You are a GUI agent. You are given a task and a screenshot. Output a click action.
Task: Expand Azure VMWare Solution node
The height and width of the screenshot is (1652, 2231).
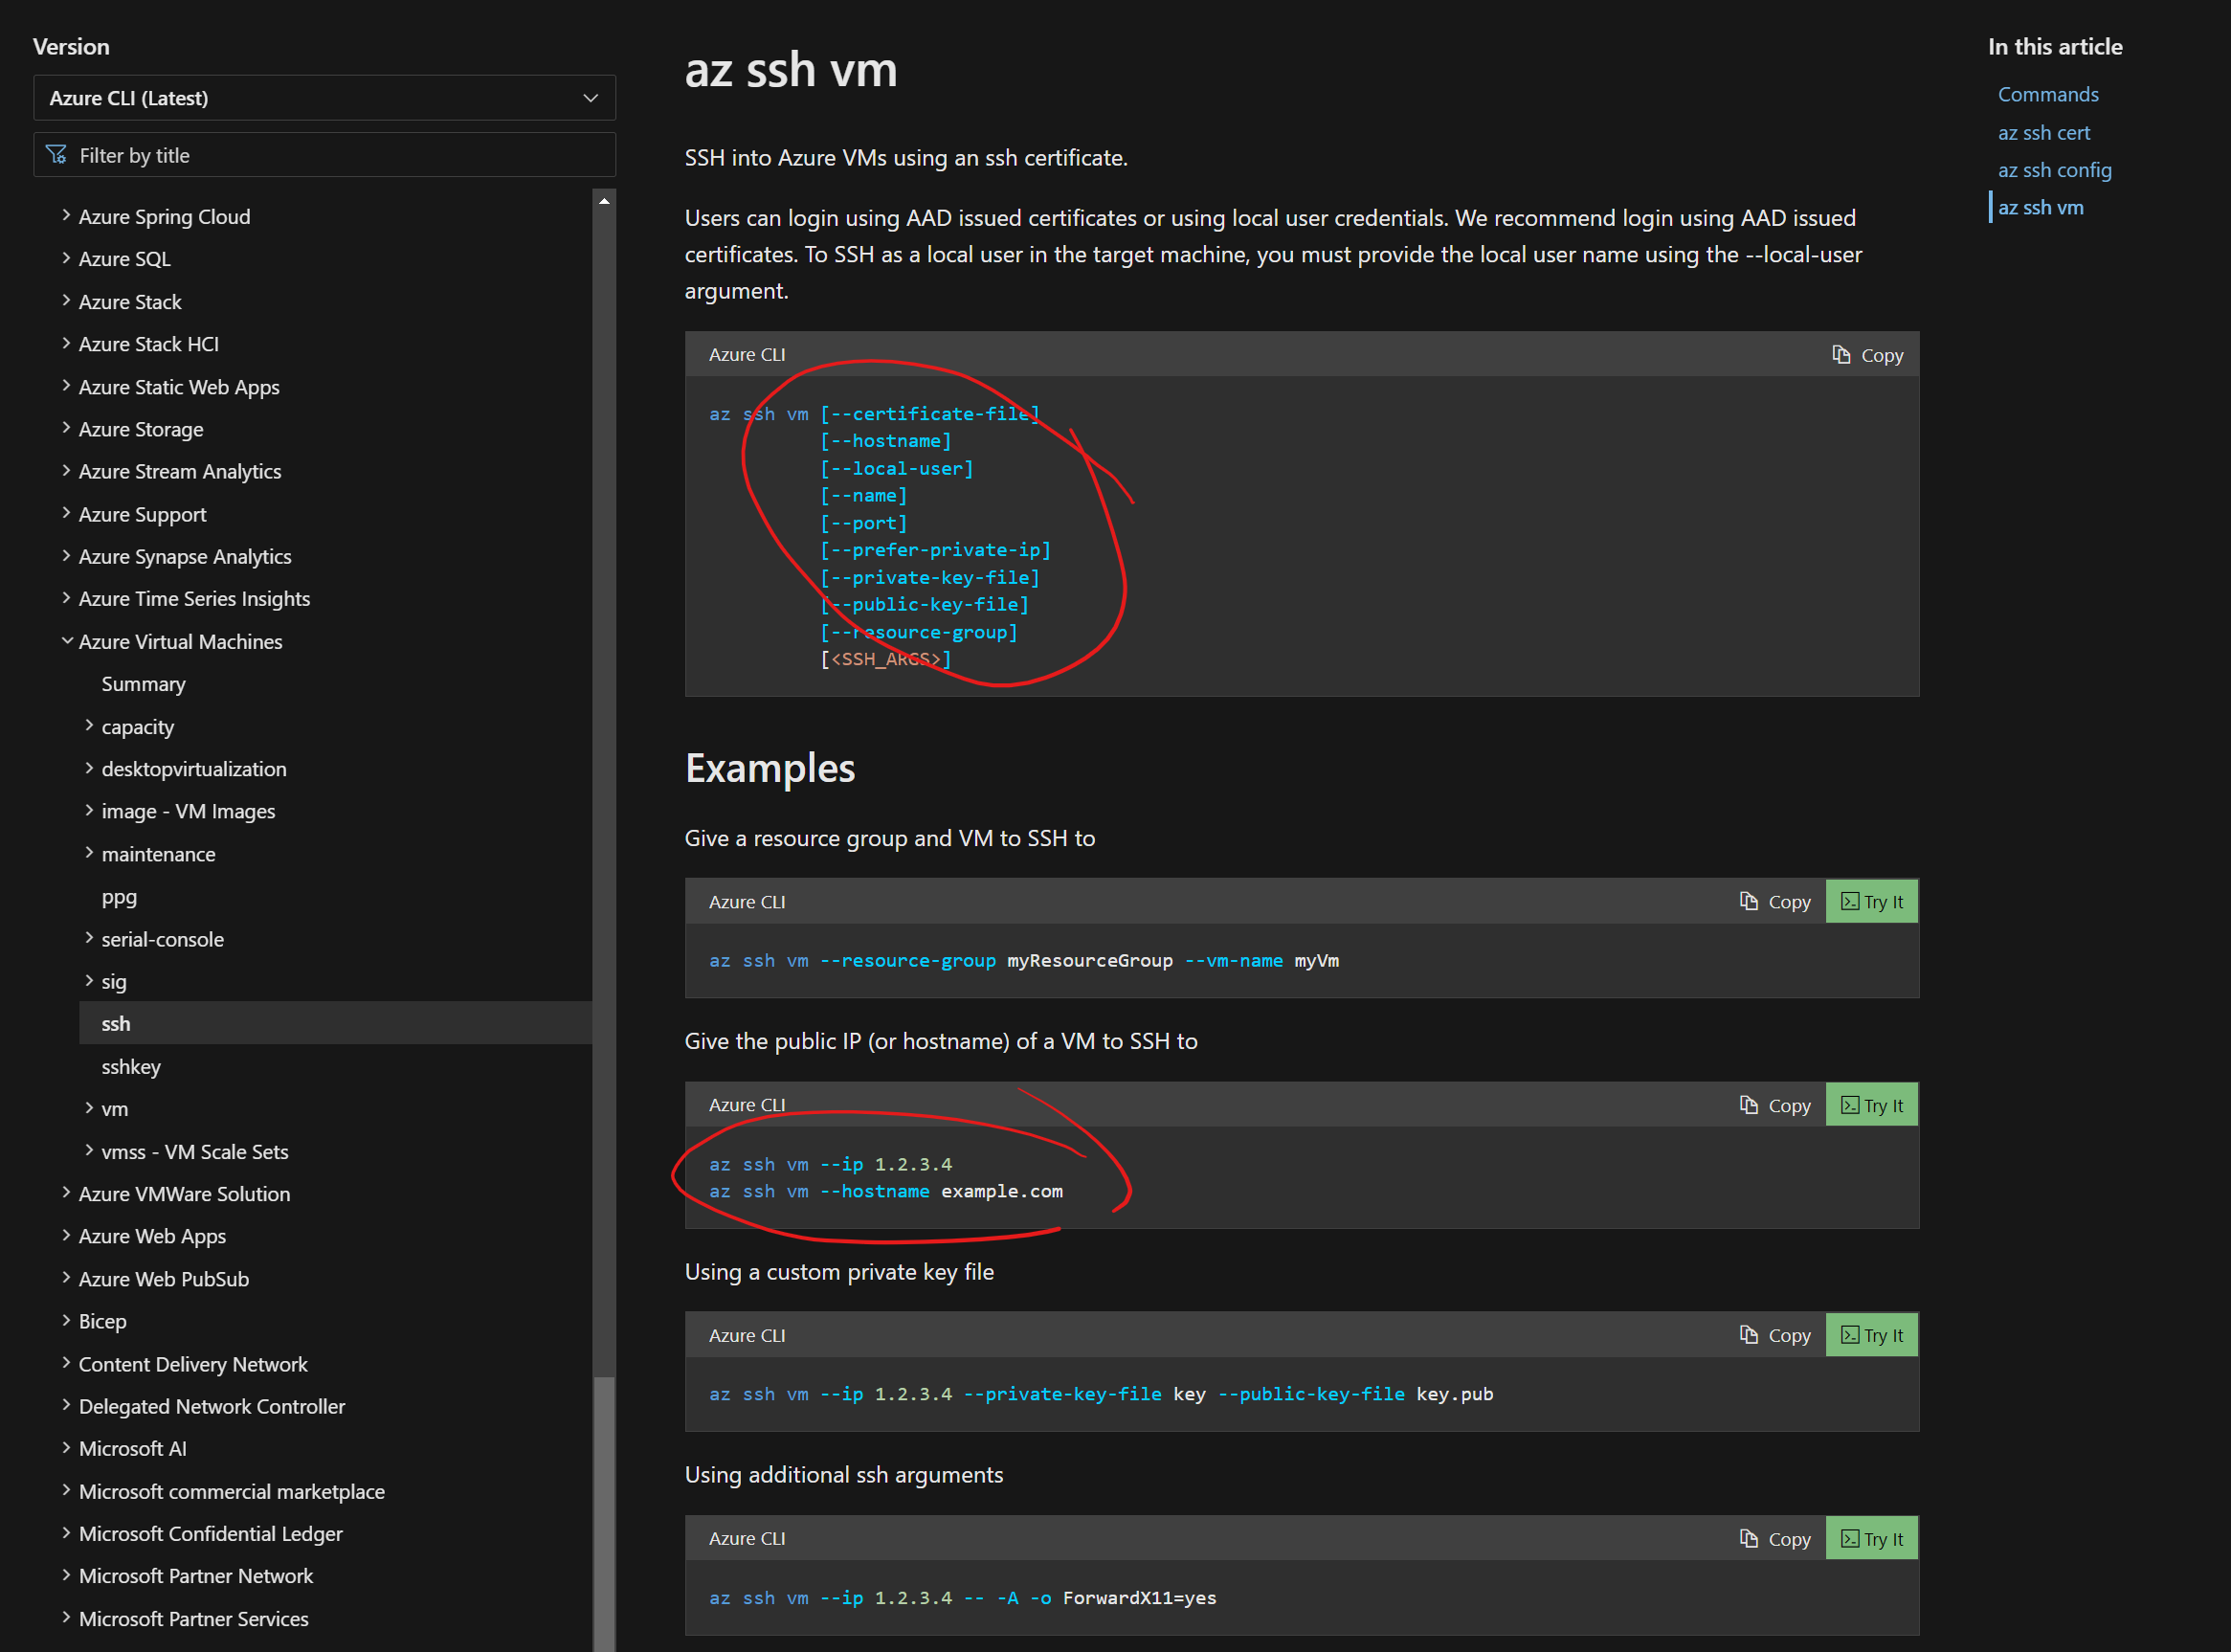pos(66,1193)
